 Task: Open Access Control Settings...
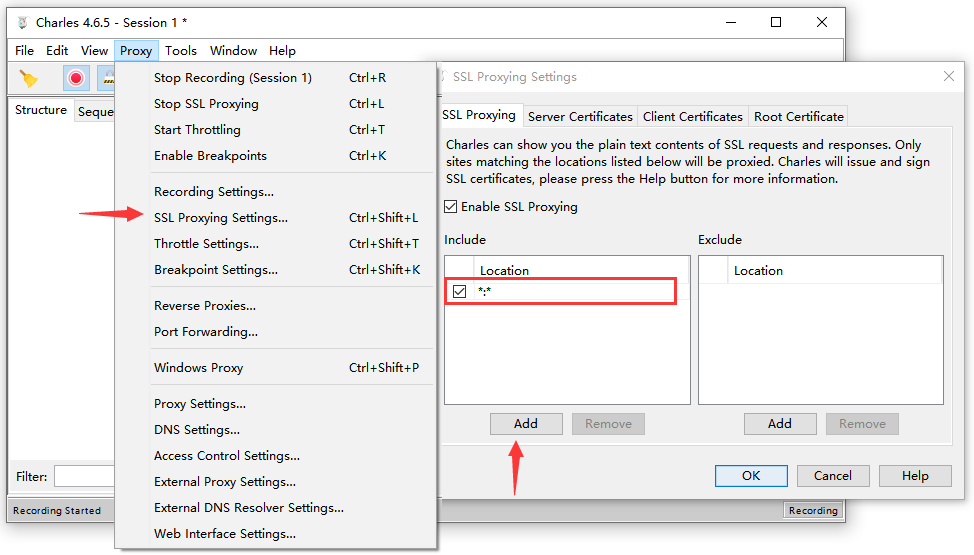(x=276, y=457)
